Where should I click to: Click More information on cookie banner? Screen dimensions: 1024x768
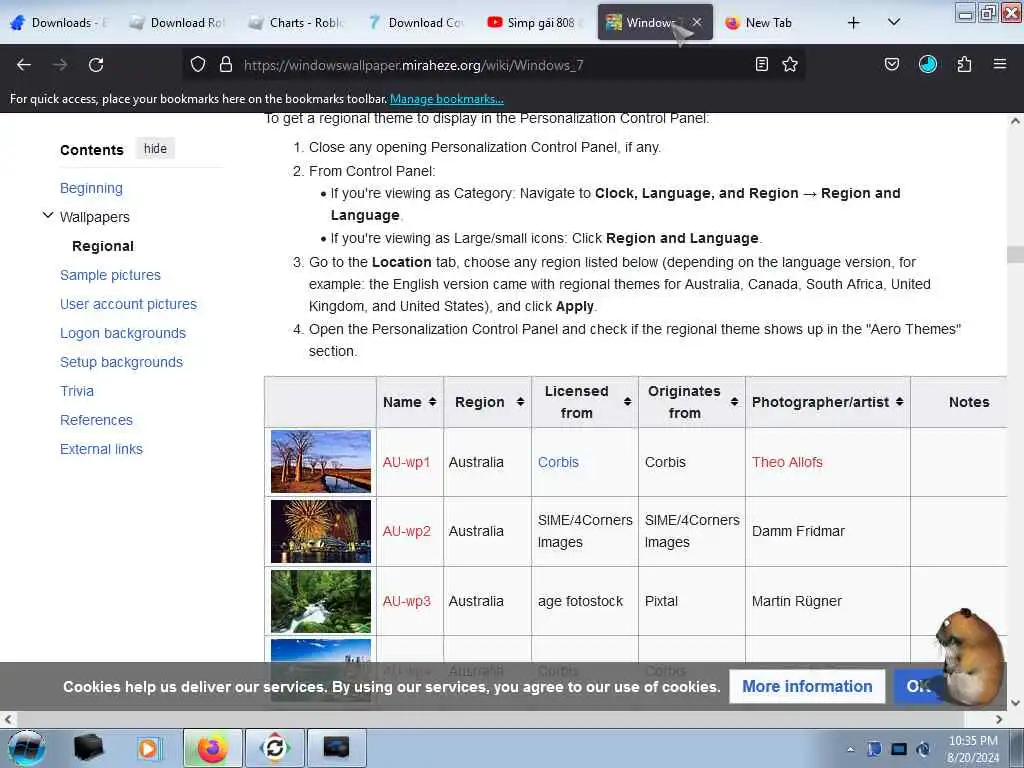point(807,686)
